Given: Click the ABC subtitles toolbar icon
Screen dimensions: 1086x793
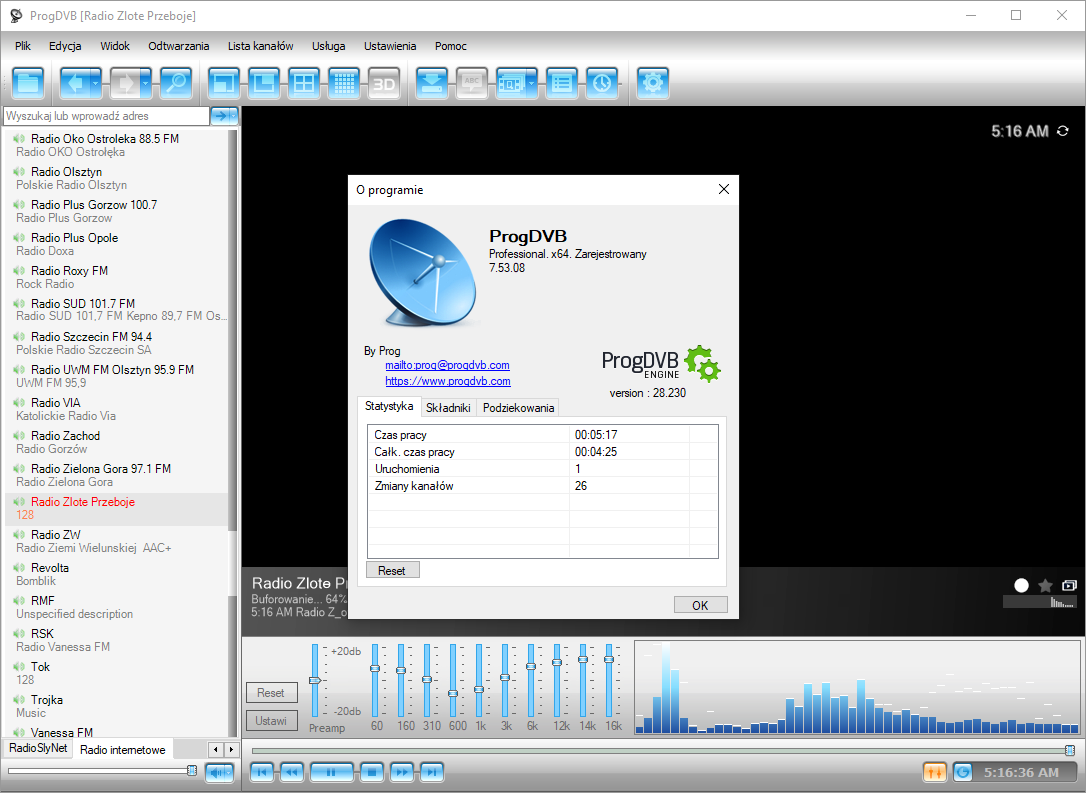Looking at the screenshot, I should (472, 83).
